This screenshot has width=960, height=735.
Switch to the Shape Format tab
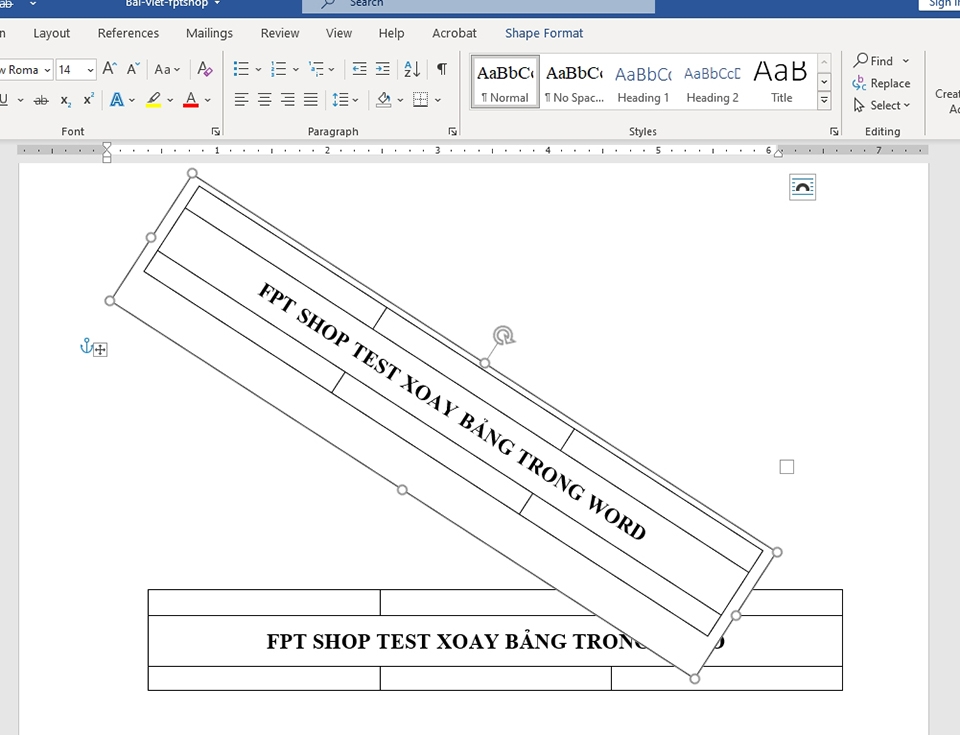tap(543, 33)
